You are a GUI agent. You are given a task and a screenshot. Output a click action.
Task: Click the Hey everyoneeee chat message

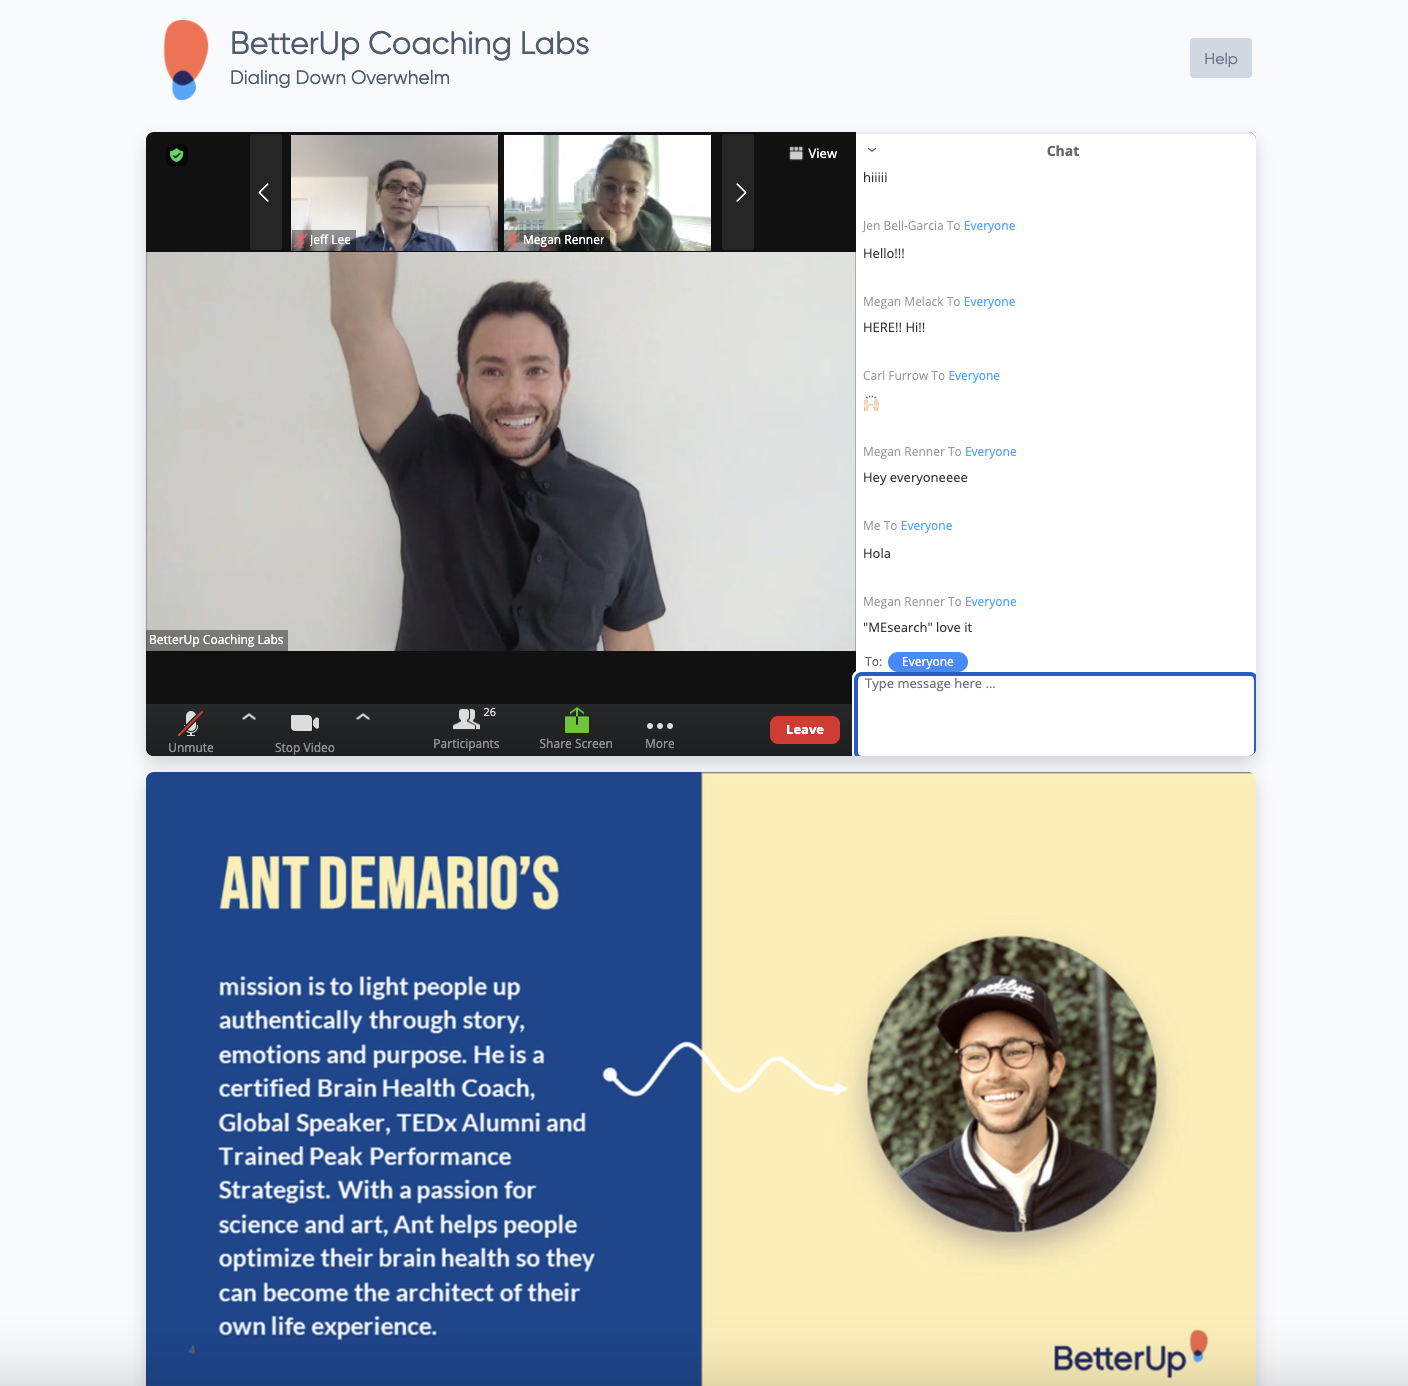pos(915,478)
